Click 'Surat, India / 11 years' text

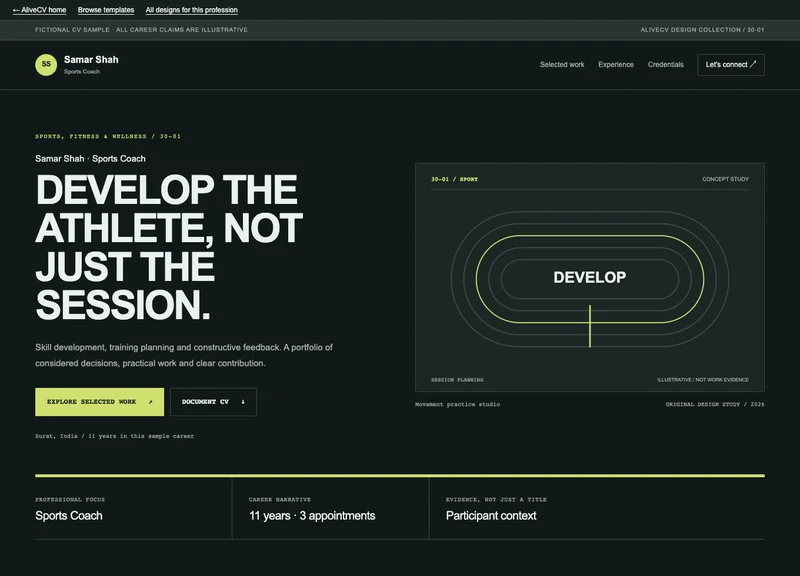(x=114, y=436)
